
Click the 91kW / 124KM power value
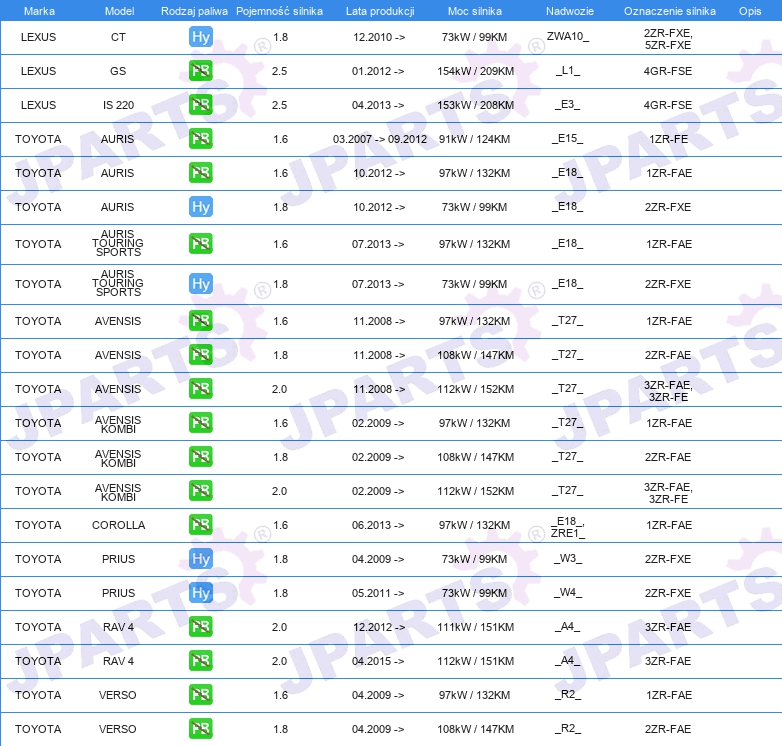474,139
